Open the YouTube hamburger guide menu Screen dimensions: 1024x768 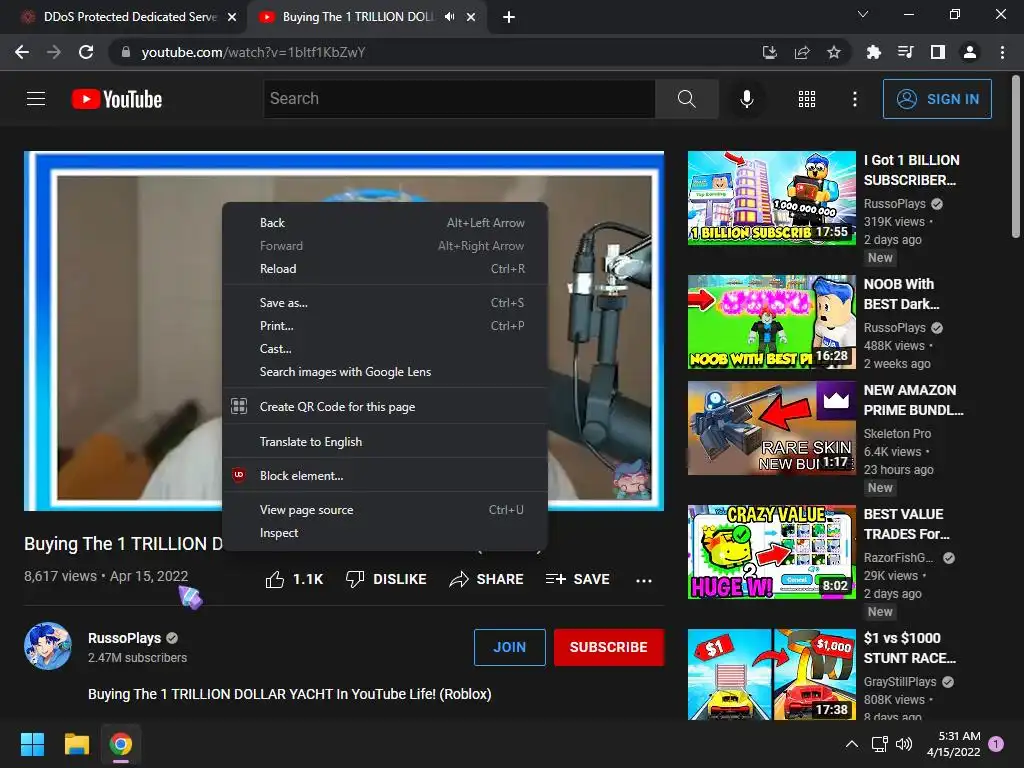tap(36, 99)
